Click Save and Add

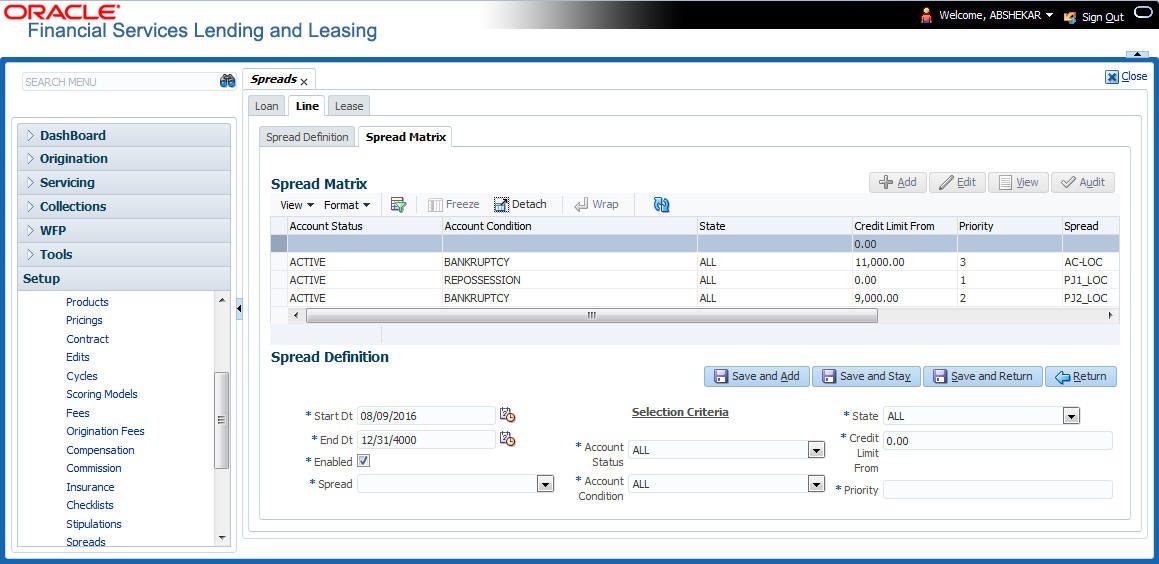[757, 376]
